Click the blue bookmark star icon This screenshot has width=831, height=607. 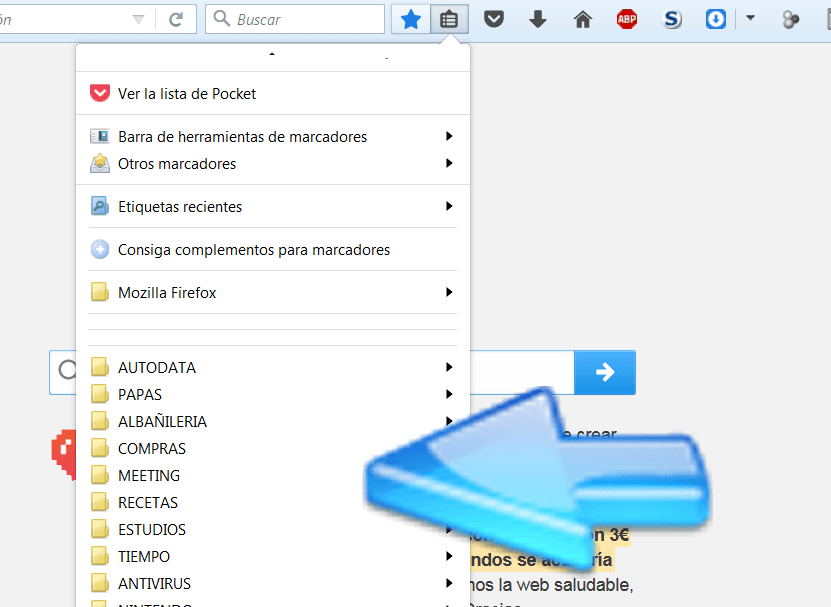coord(411,20)
